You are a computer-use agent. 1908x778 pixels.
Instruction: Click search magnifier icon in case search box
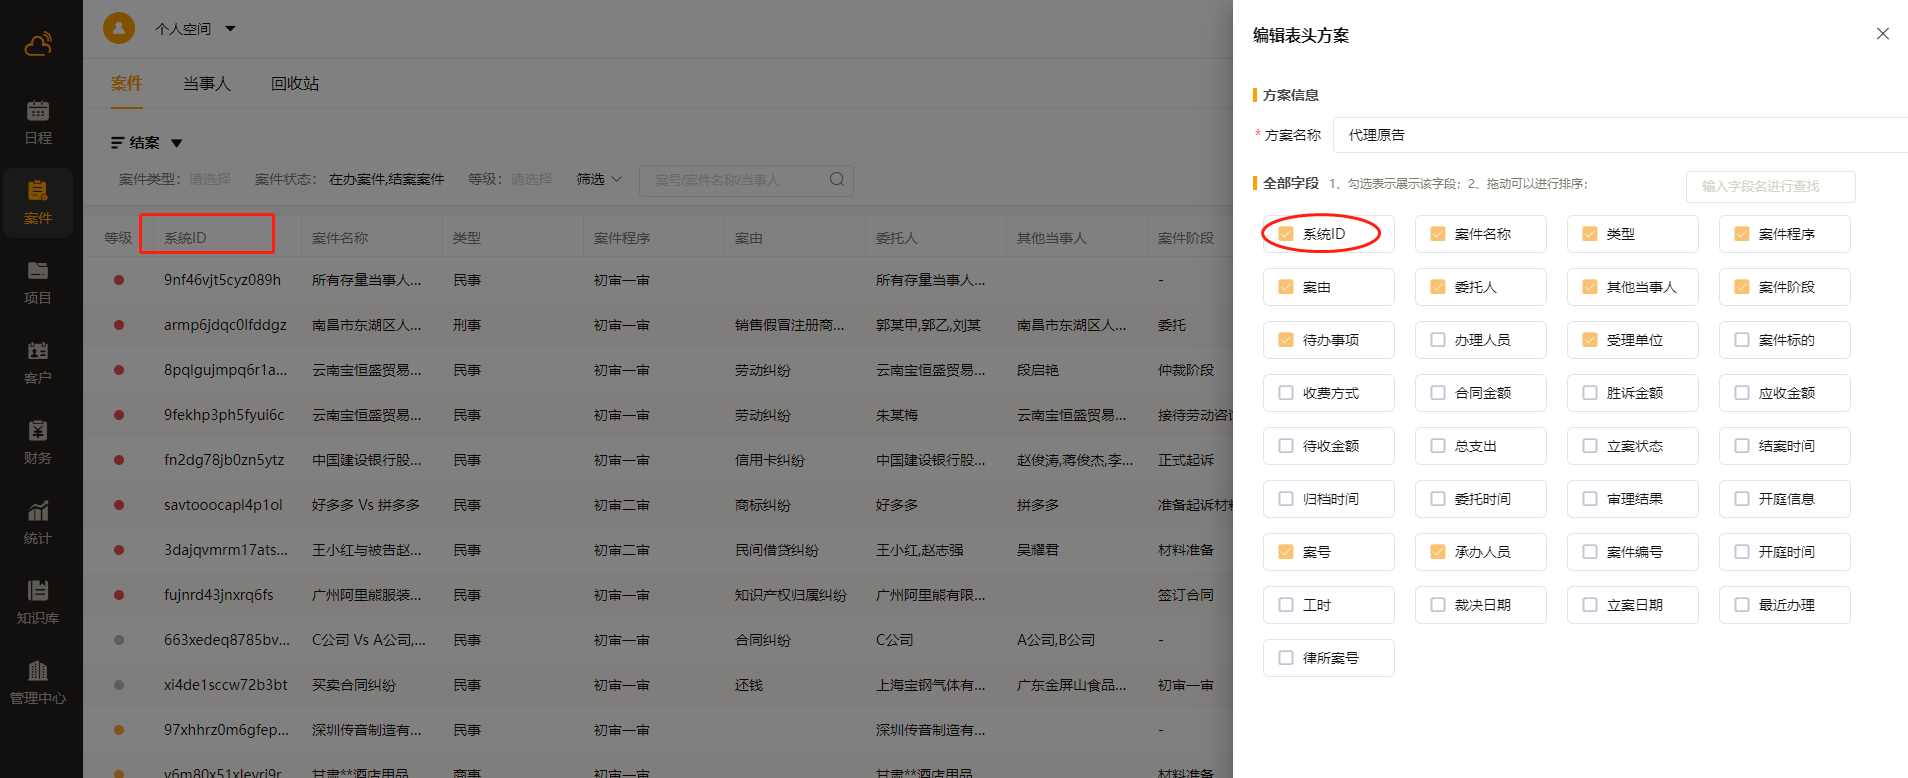[x=837, y=180]
